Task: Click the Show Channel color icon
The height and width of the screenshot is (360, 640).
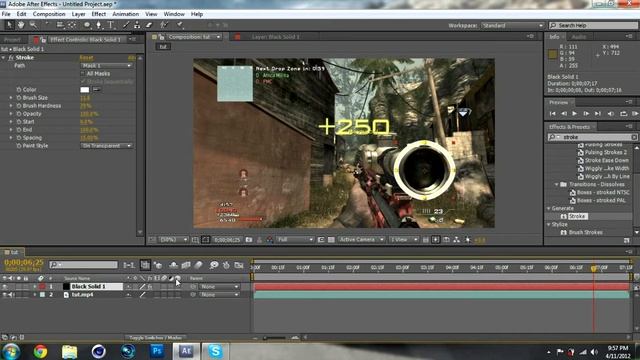Action: tap(270, 240)
